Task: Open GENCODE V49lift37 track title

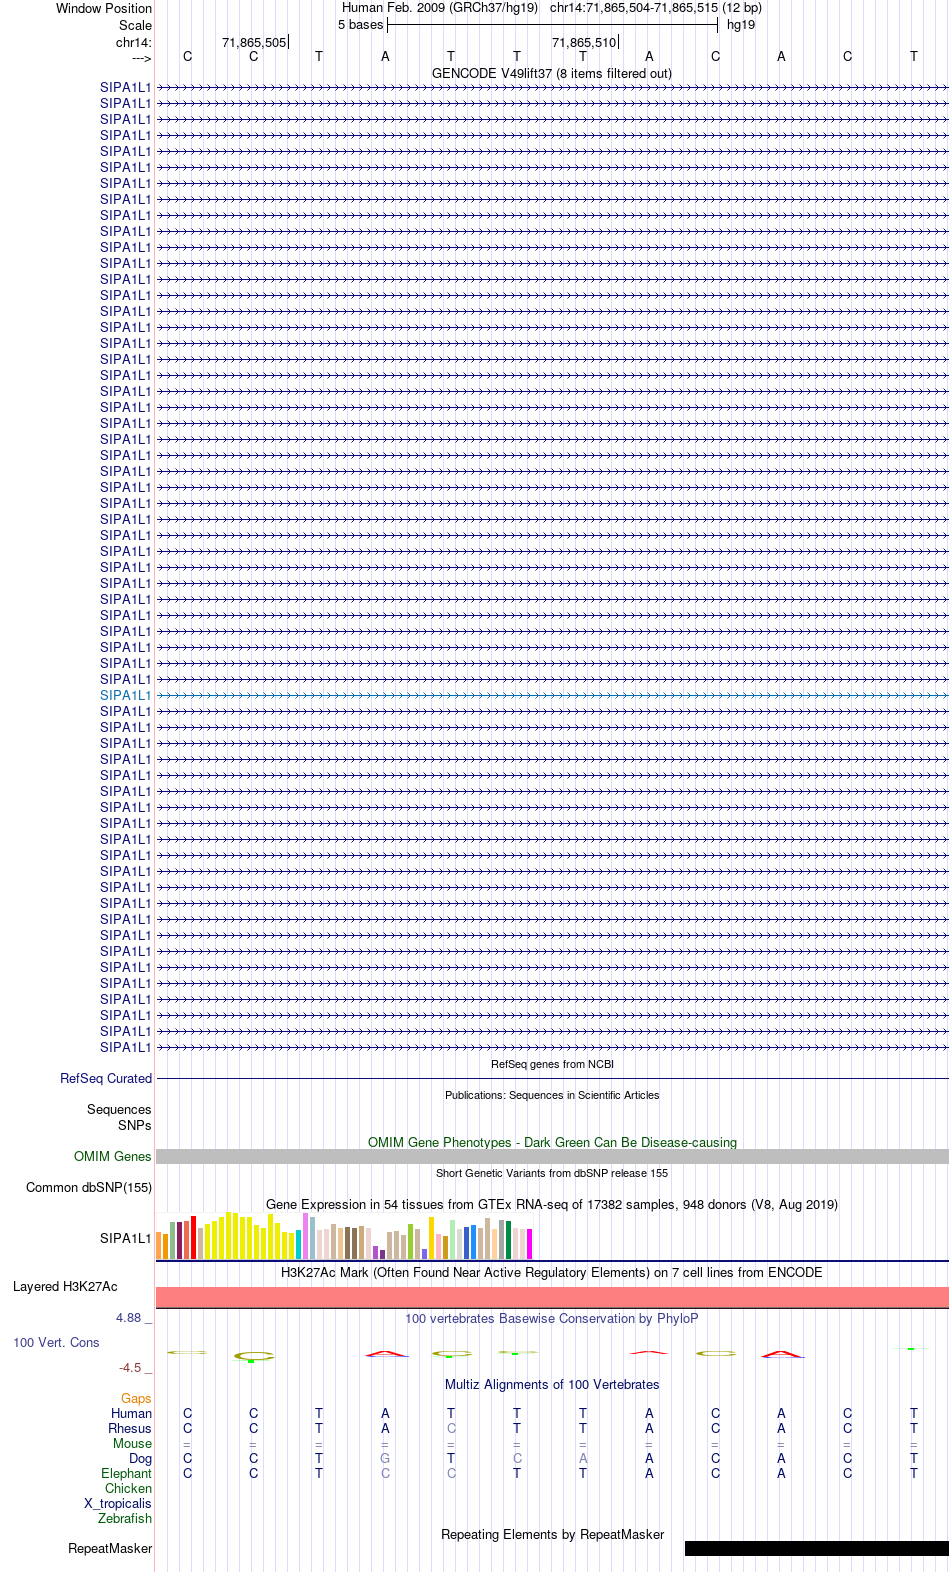Action: coord(552,73)
